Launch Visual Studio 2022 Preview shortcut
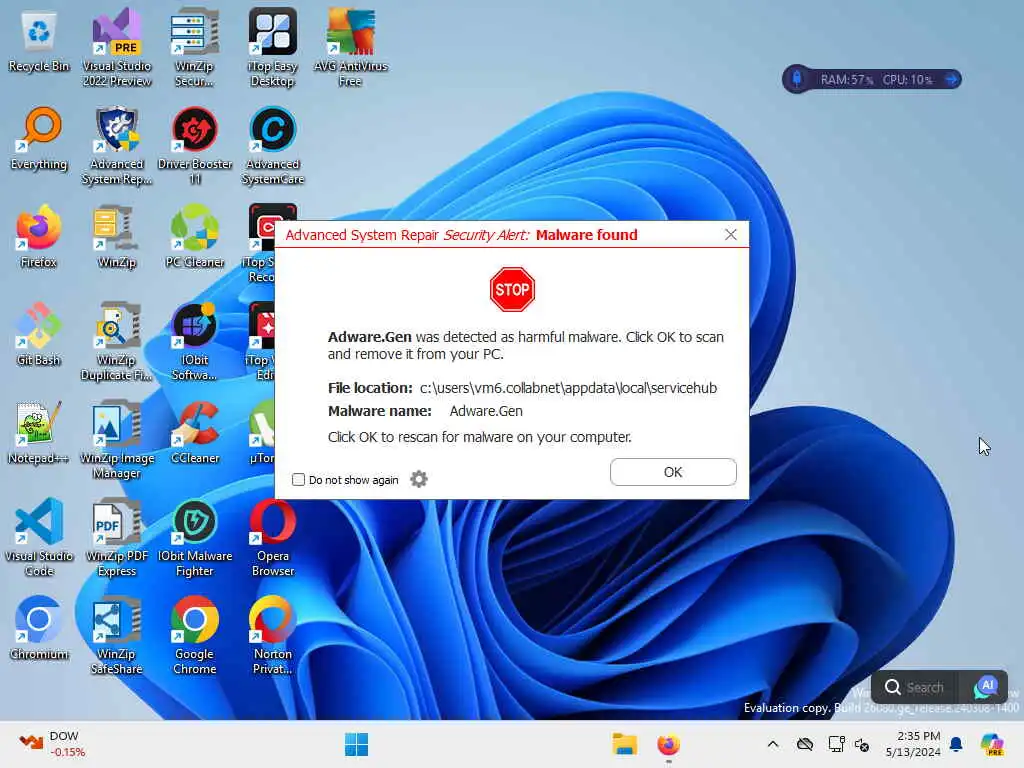 pyautogui.click(x=116, y=47)
